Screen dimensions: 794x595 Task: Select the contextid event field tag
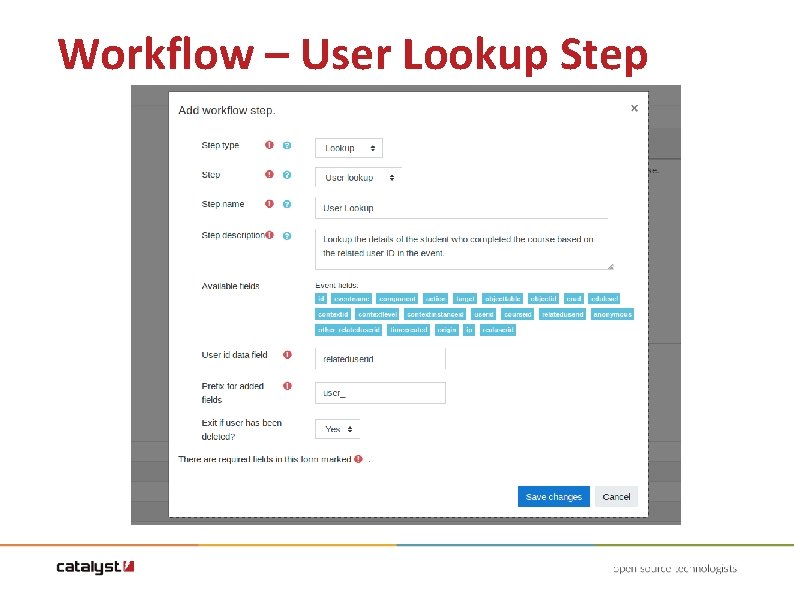click(x=333, y=314)
